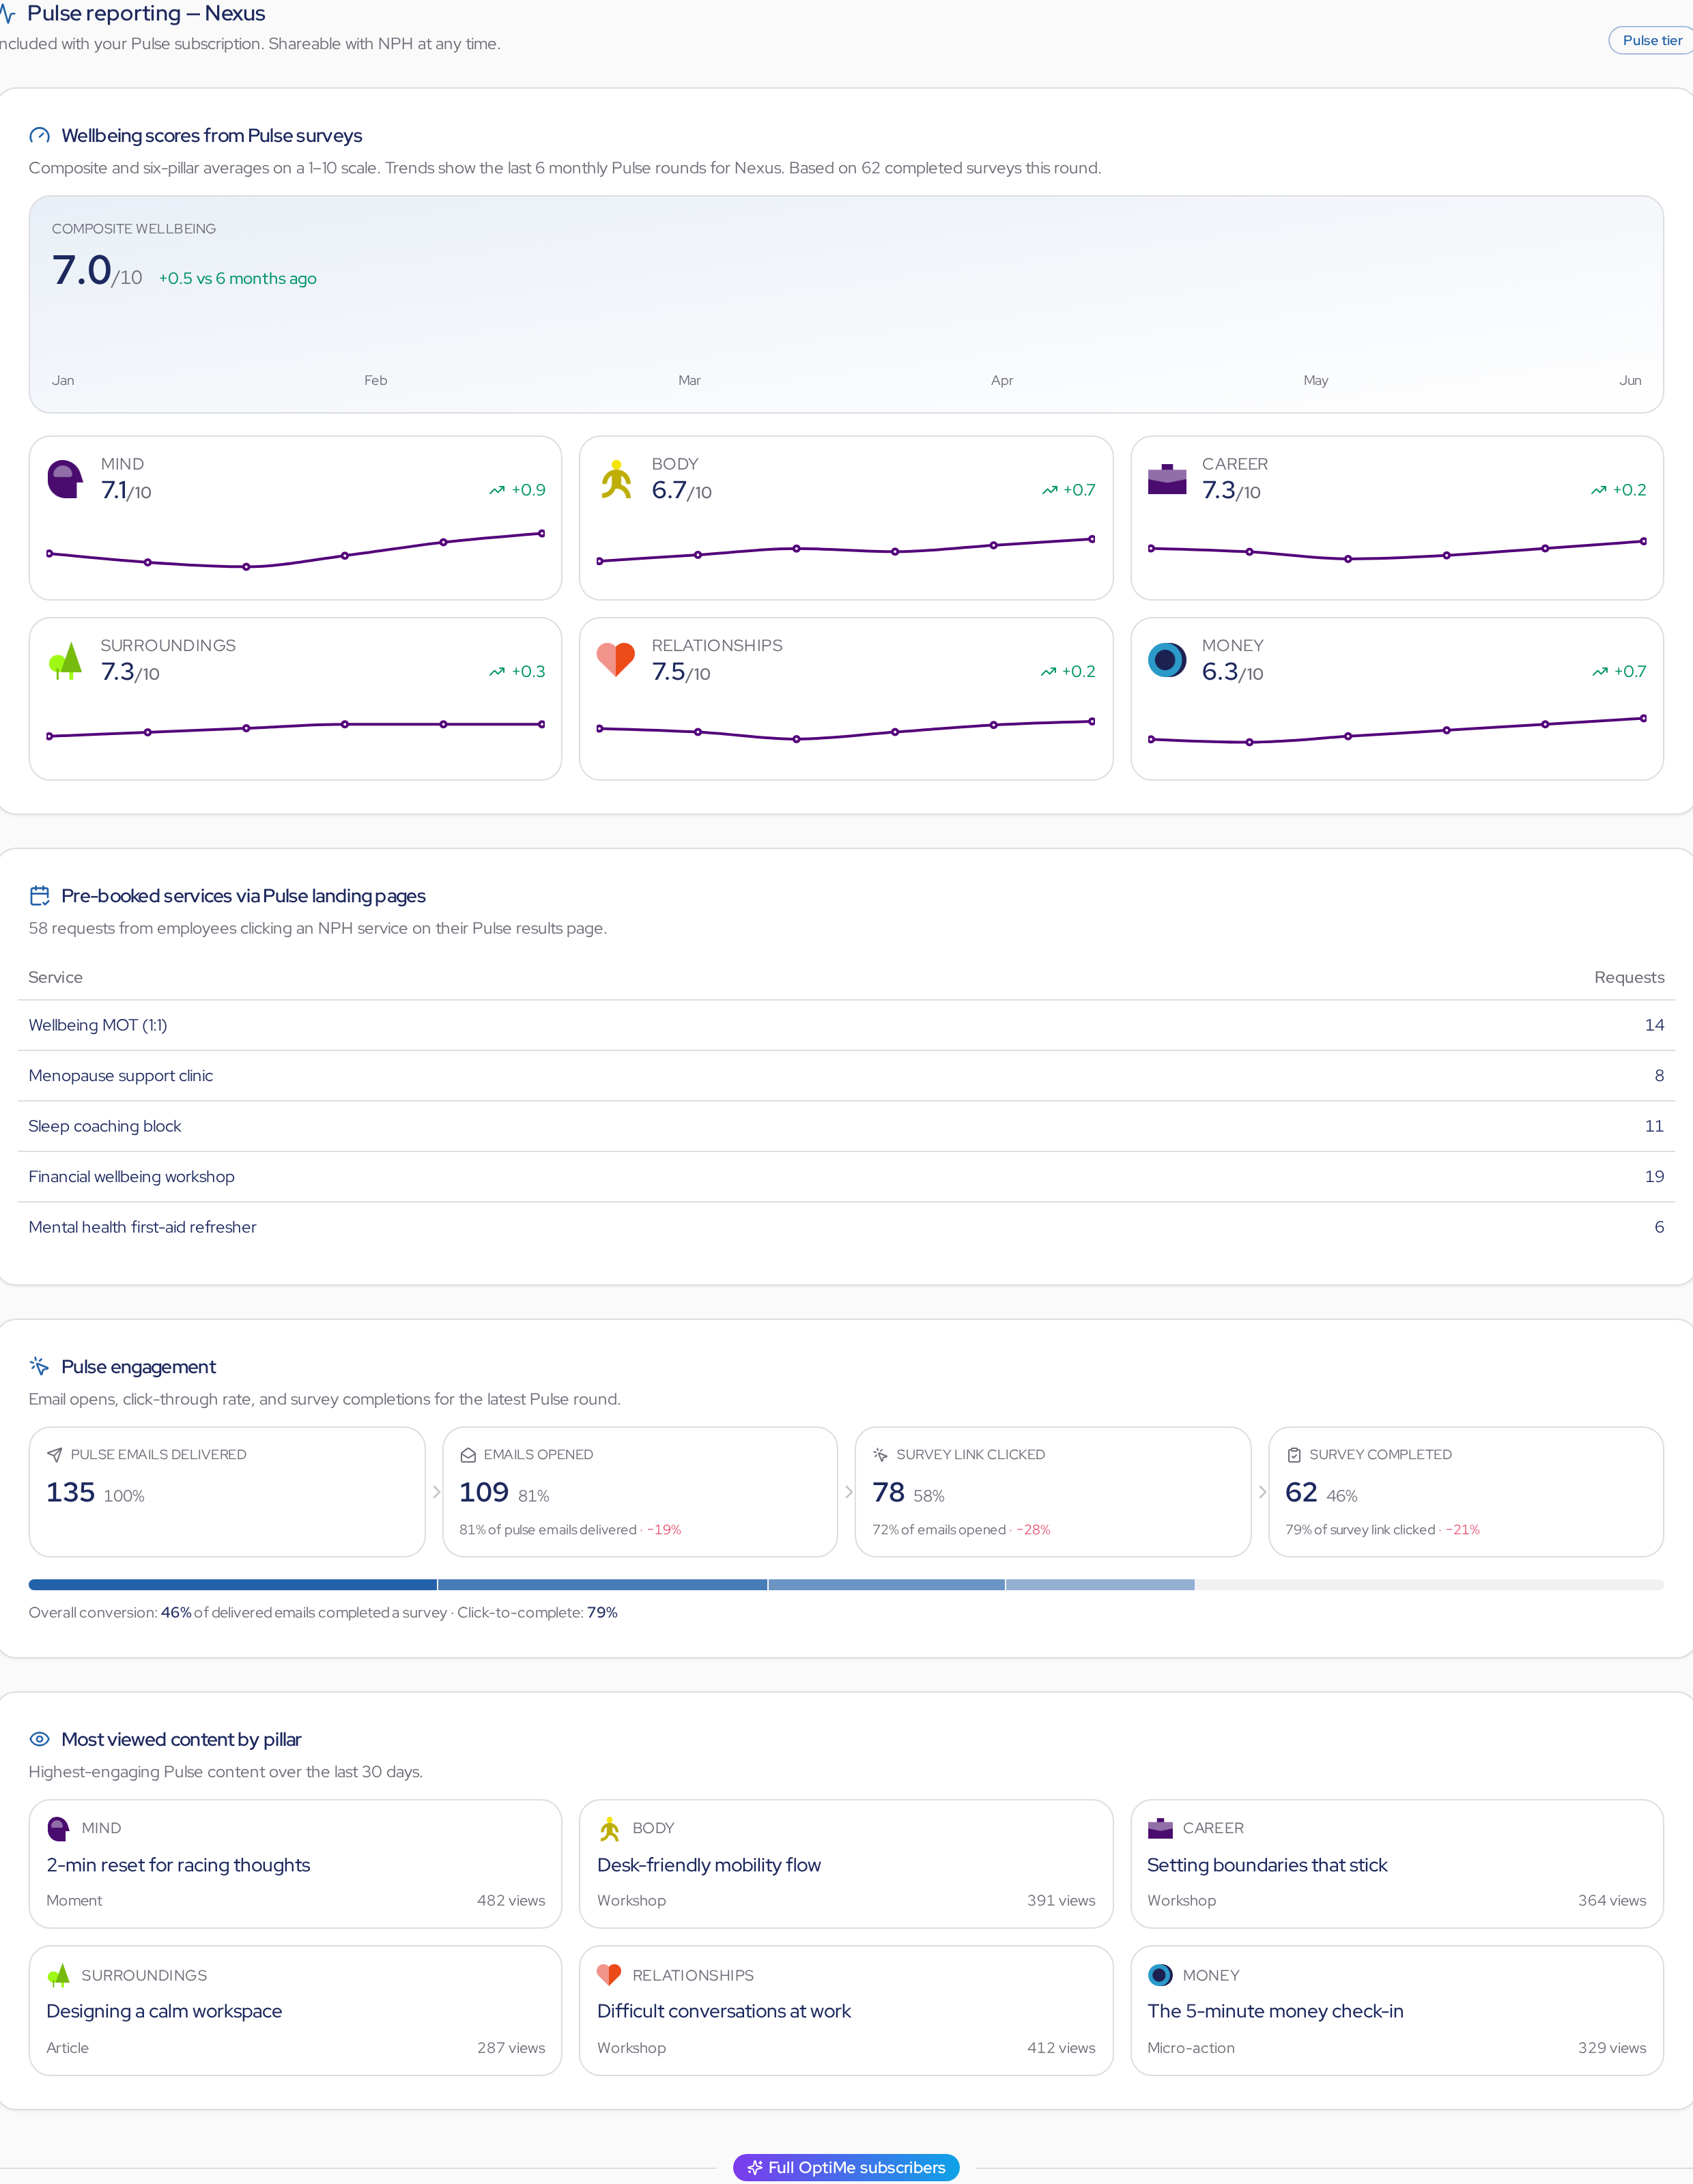
Task: Click the last data point on Money trend line
Action: point(1643,718)
